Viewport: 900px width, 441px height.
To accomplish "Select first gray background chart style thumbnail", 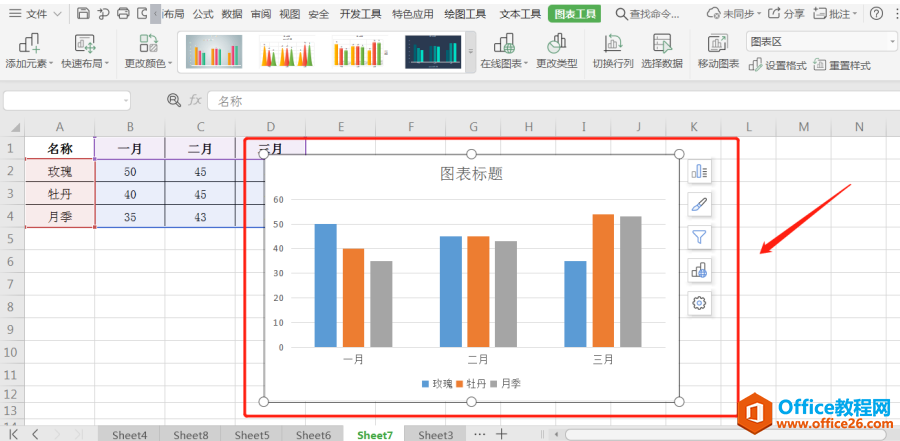I will (x=214, y=52).
